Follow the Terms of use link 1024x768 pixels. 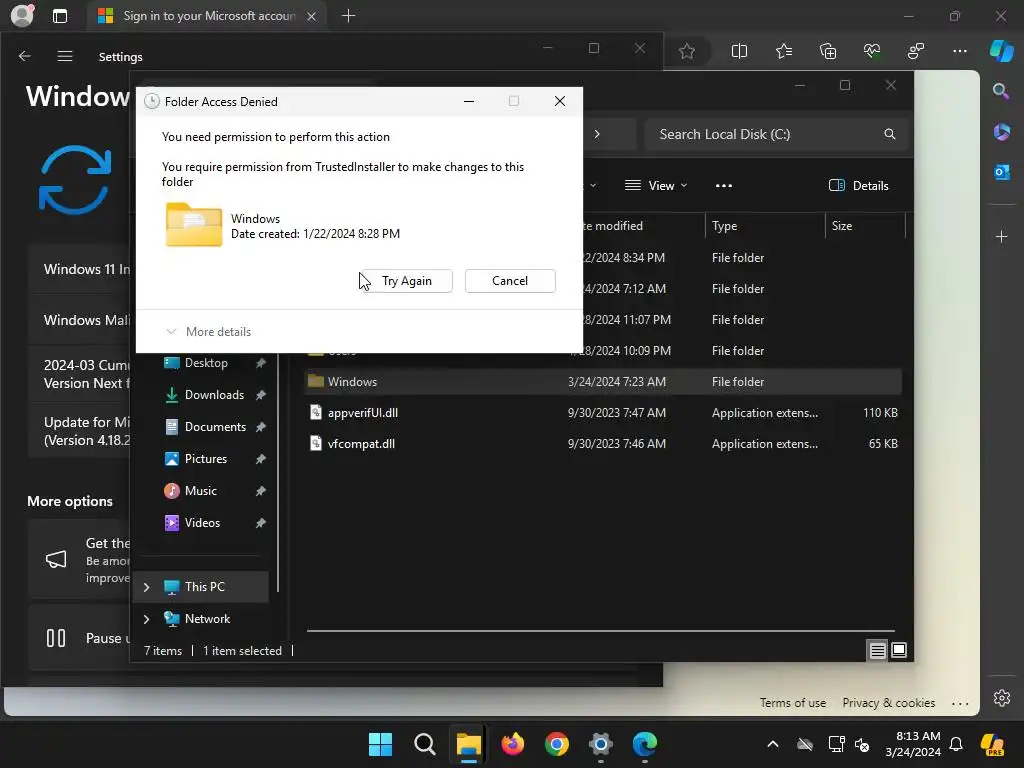point(792,703)
